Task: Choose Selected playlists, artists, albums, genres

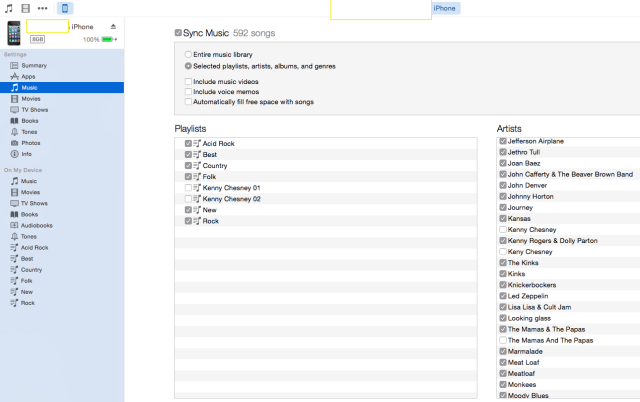Action: coord(188,66)
